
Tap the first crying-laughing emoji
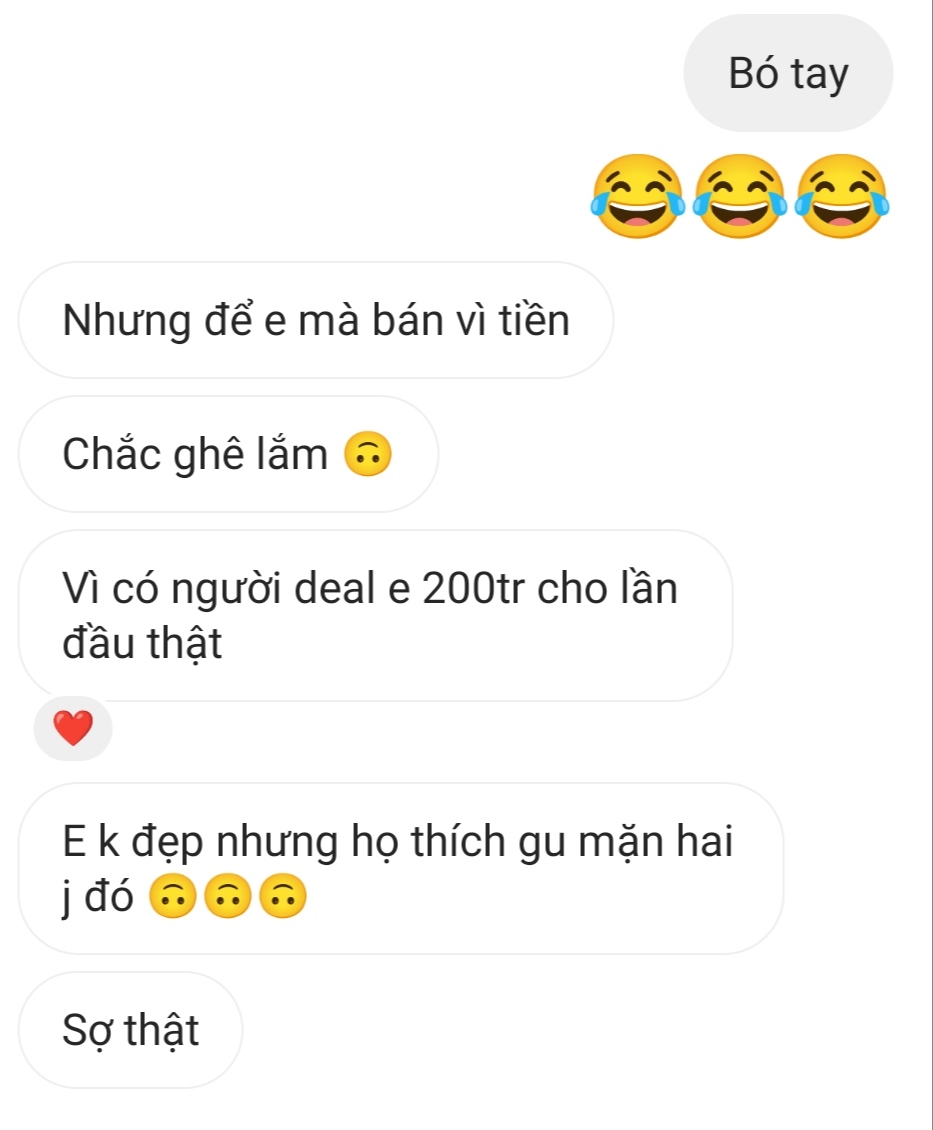pos(638,195)
